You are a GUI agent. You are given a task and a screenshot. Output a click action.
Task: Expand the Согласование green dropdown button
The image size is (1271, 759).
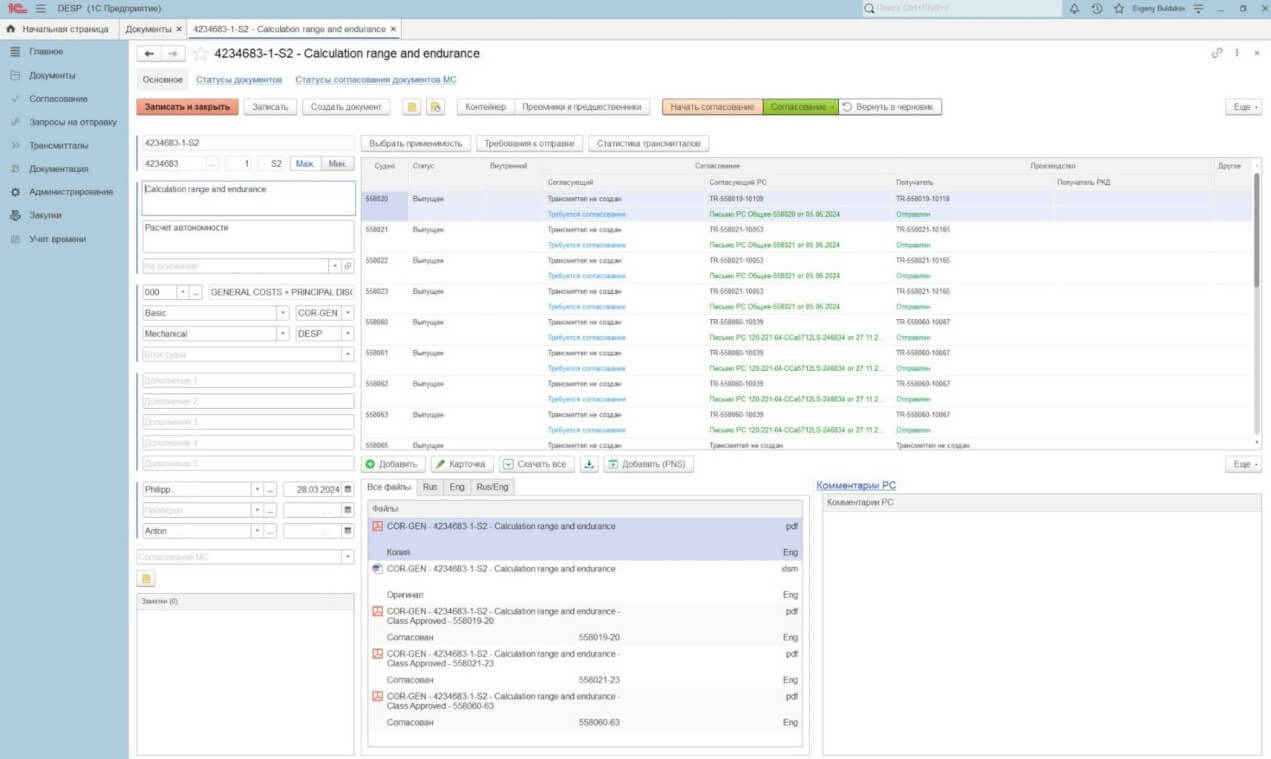click(799, 107)
